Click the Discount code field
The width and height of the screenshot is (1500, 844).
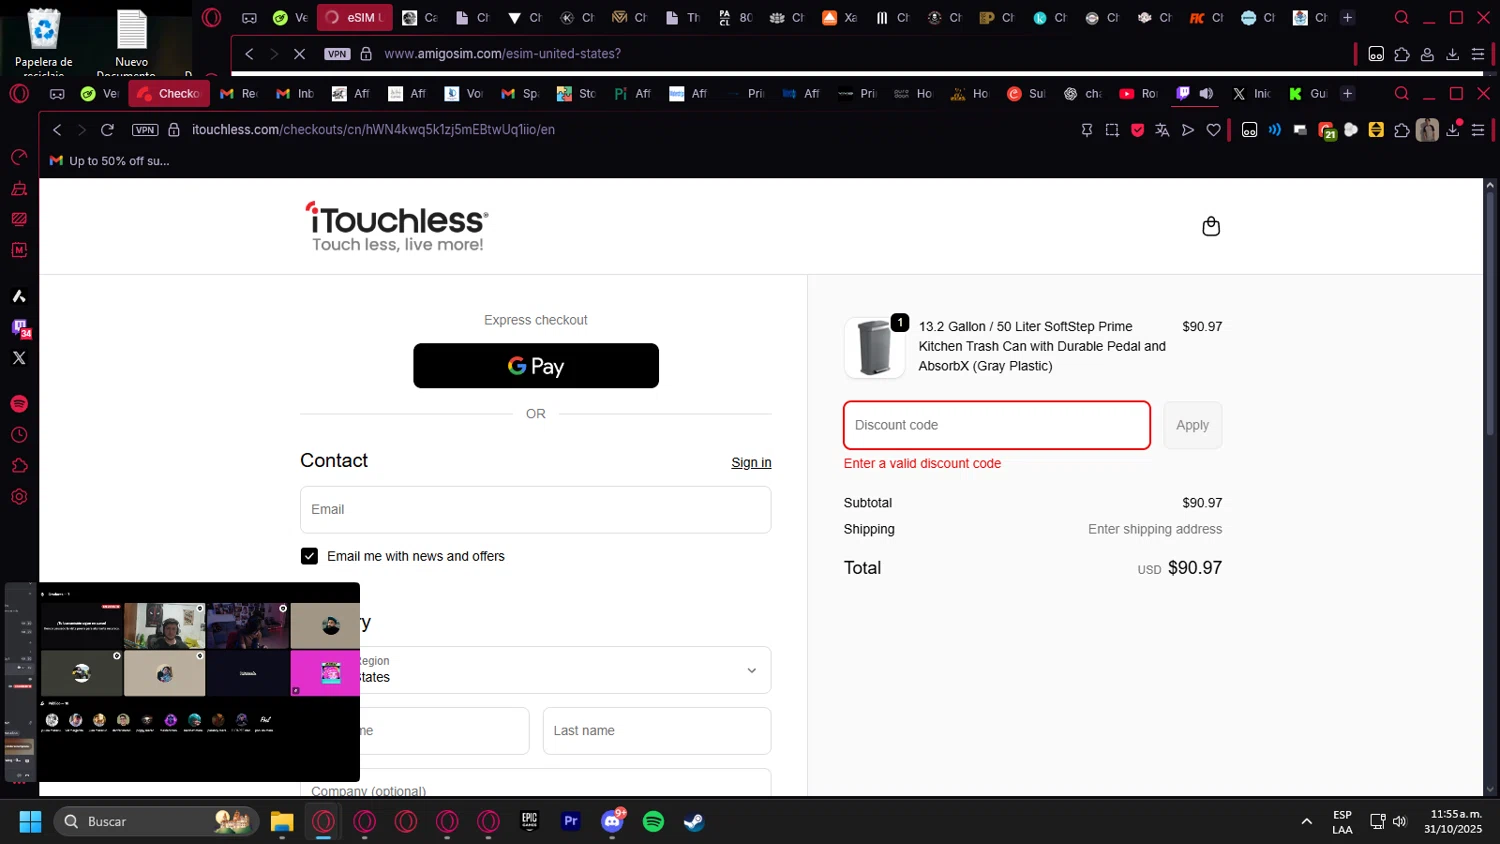coord(997,425)
